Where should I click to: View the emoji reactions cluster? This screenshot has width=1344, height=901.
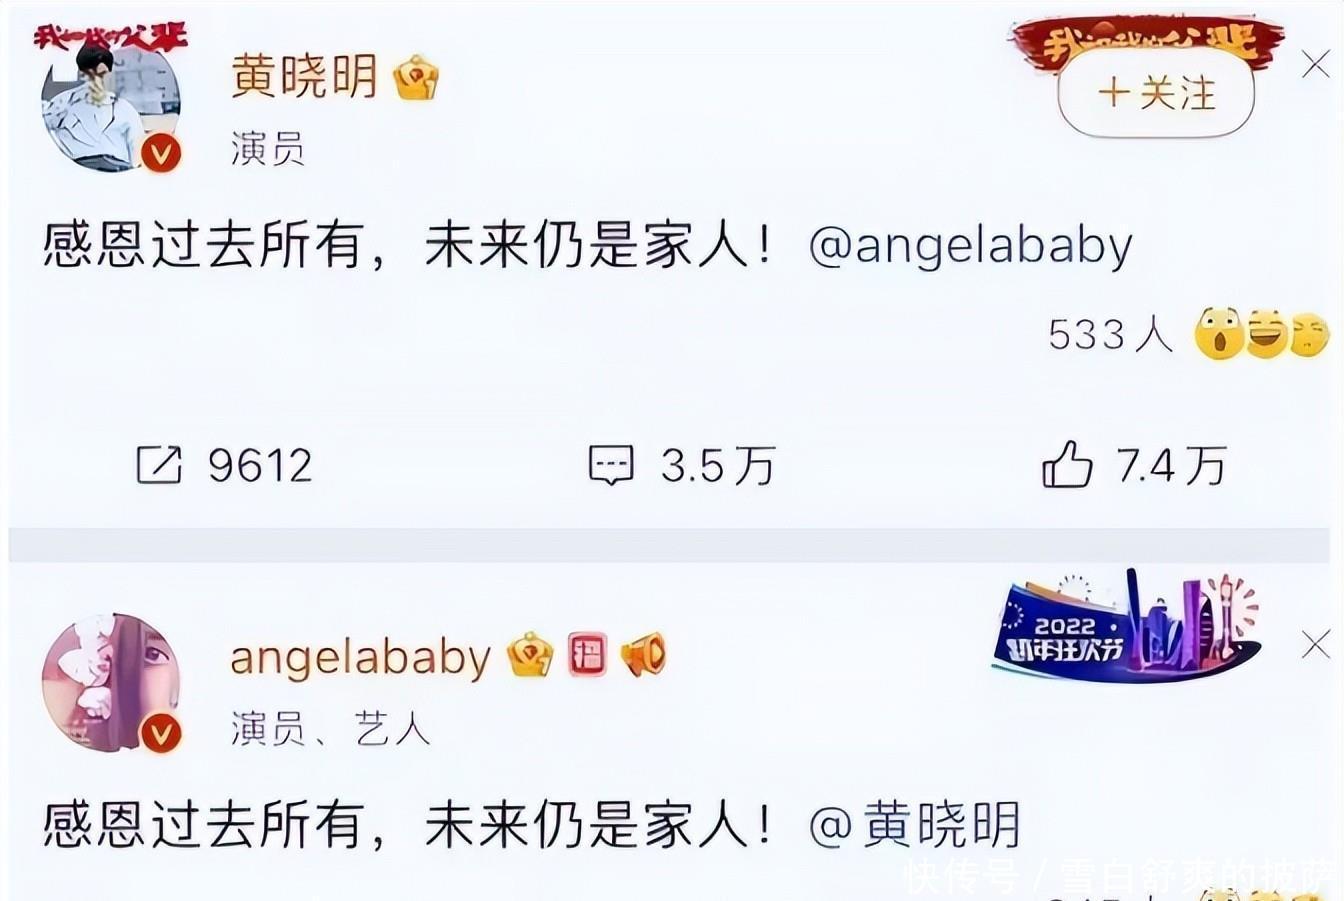[x=1262, y=335]
